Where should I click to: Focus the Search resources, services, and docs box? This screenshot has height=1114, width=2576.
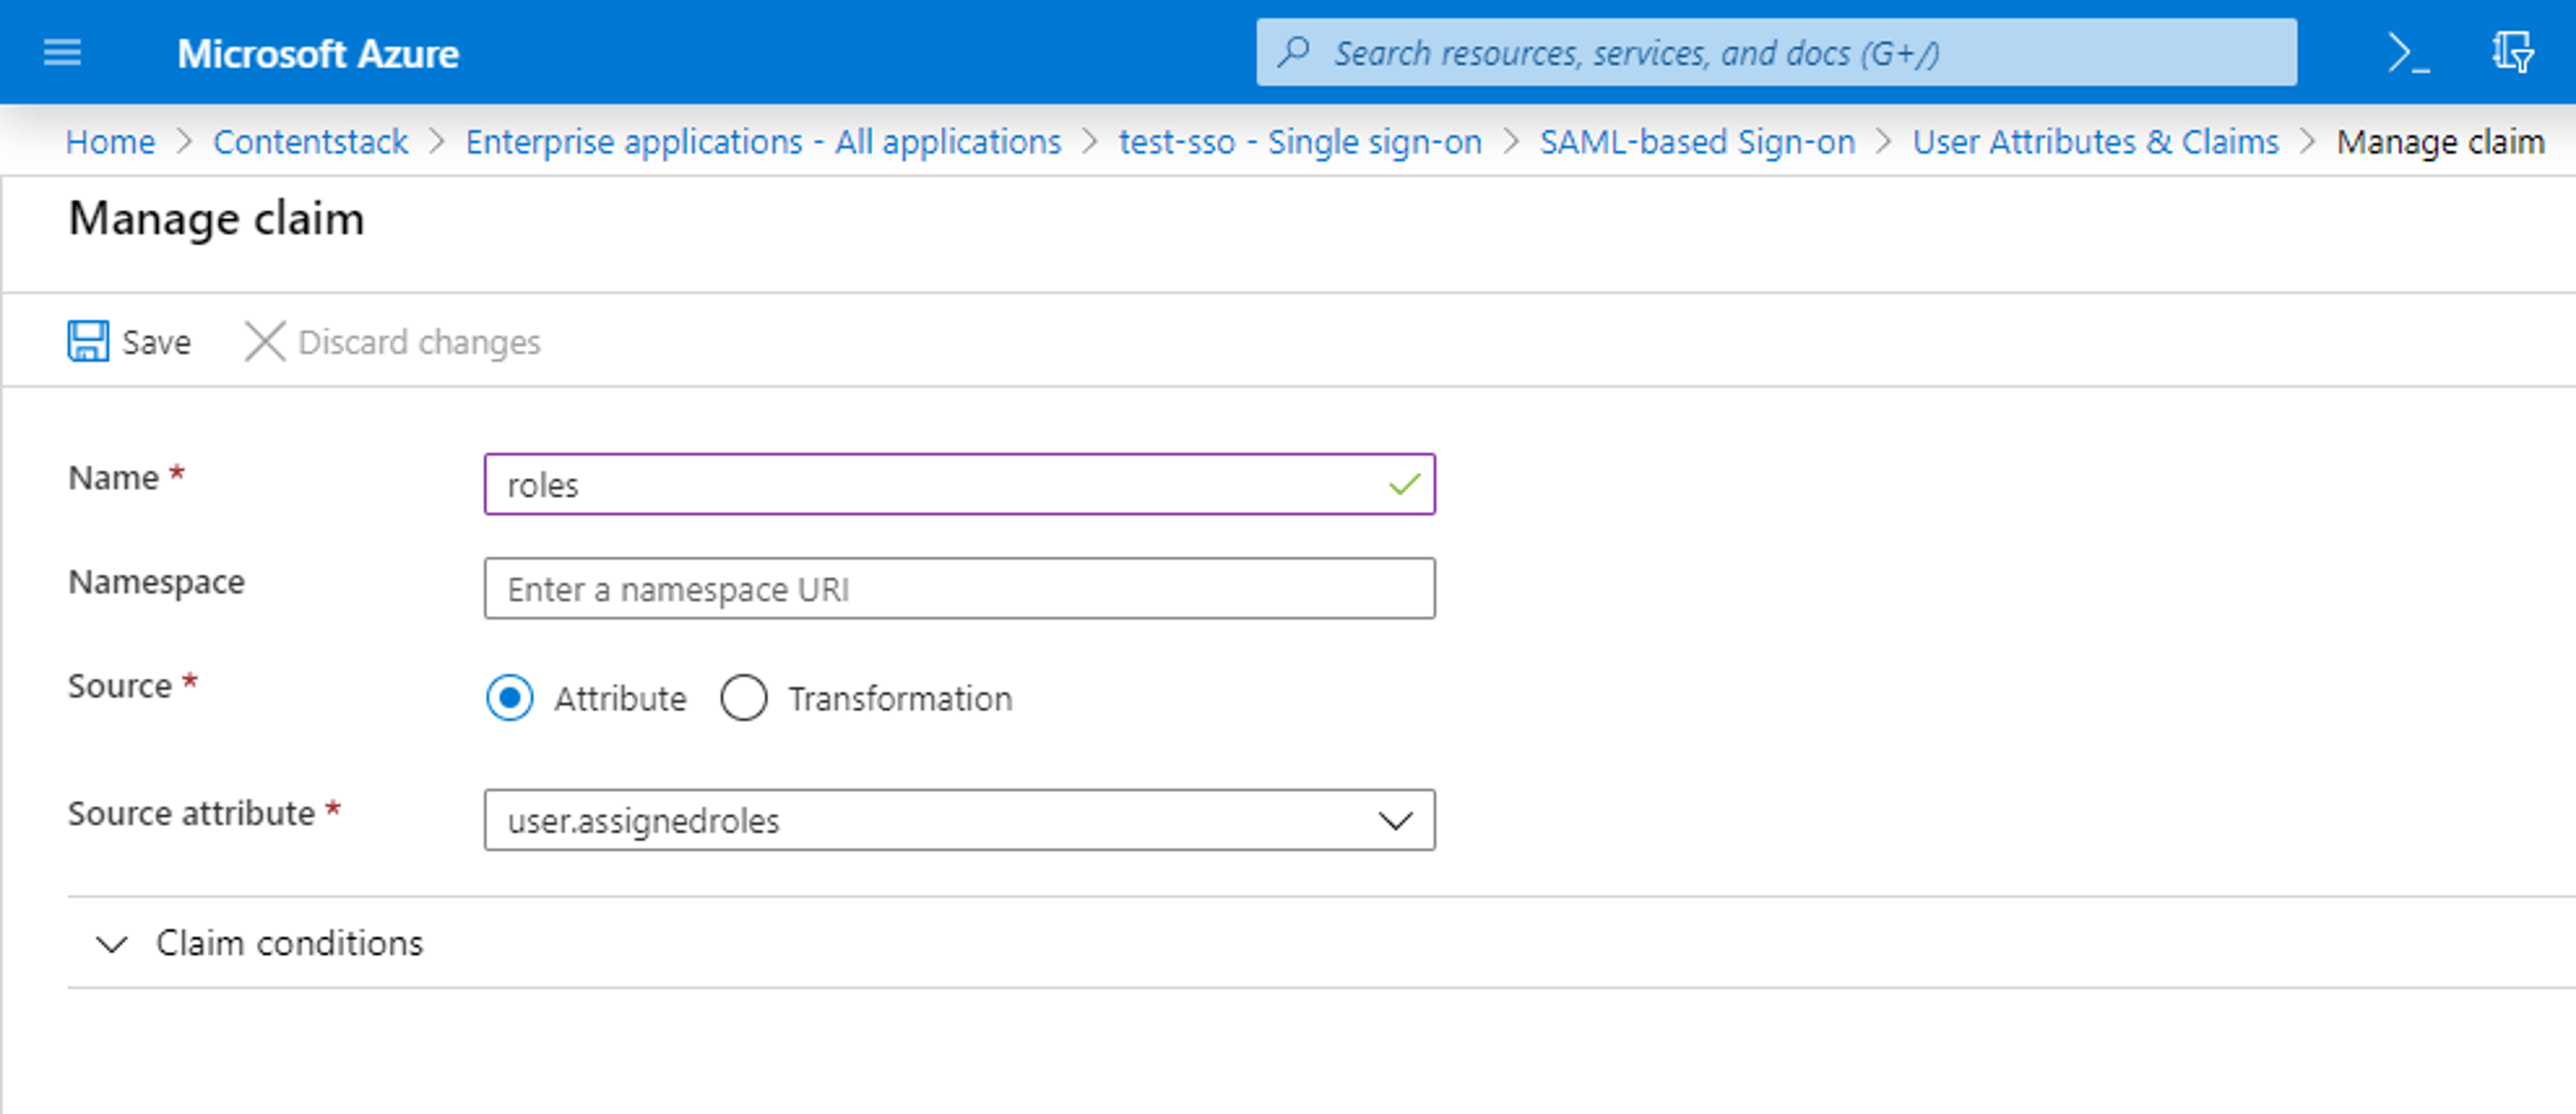click(x=1776, y=52)
